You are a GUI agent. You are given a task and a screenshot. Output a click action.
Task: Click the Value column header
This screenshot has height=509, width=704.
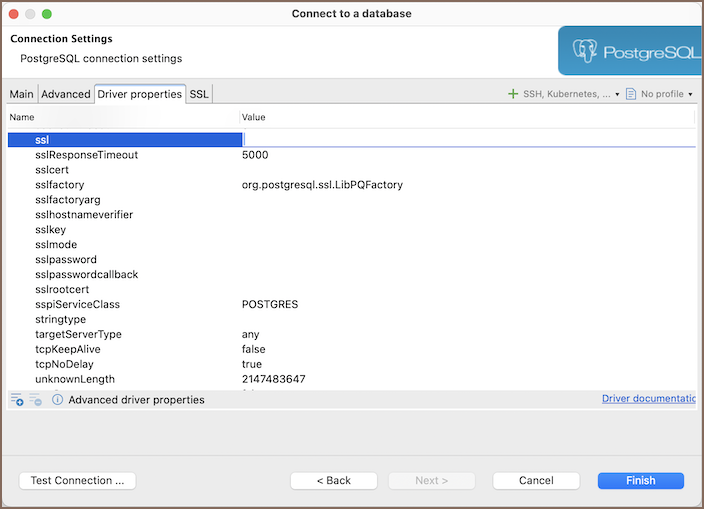point(254,117)
